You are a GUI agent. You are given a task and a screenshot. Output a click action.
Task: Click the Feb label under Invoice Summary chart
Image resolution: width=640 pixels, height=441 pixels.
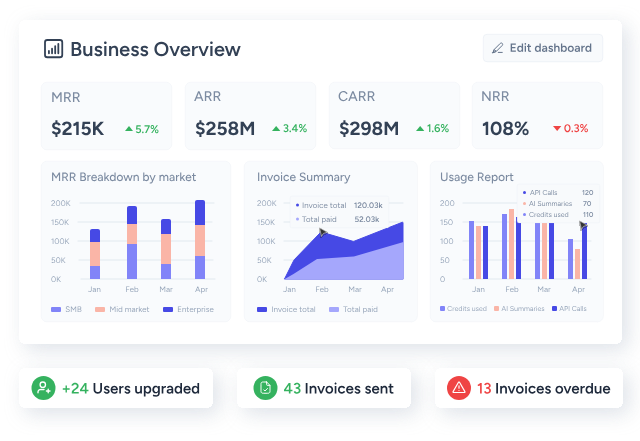pos(322,289)
